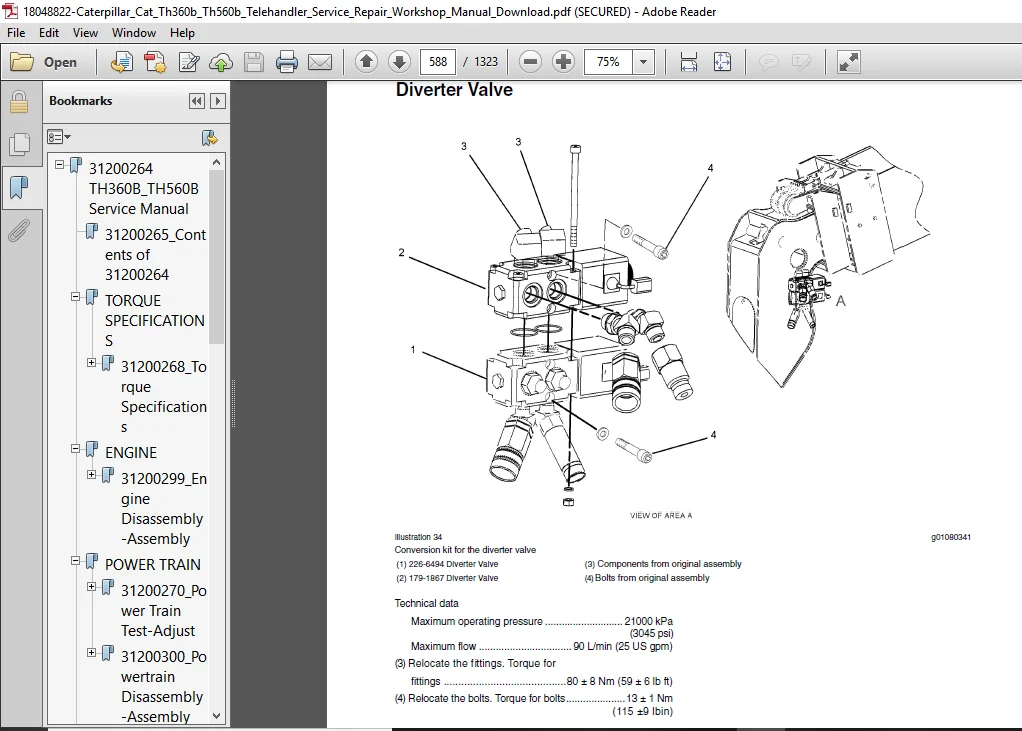Click '(2) 179-1867 Diverter Valve' legend text
Viewport: 1022px width, 731px height.
[447, 578]
